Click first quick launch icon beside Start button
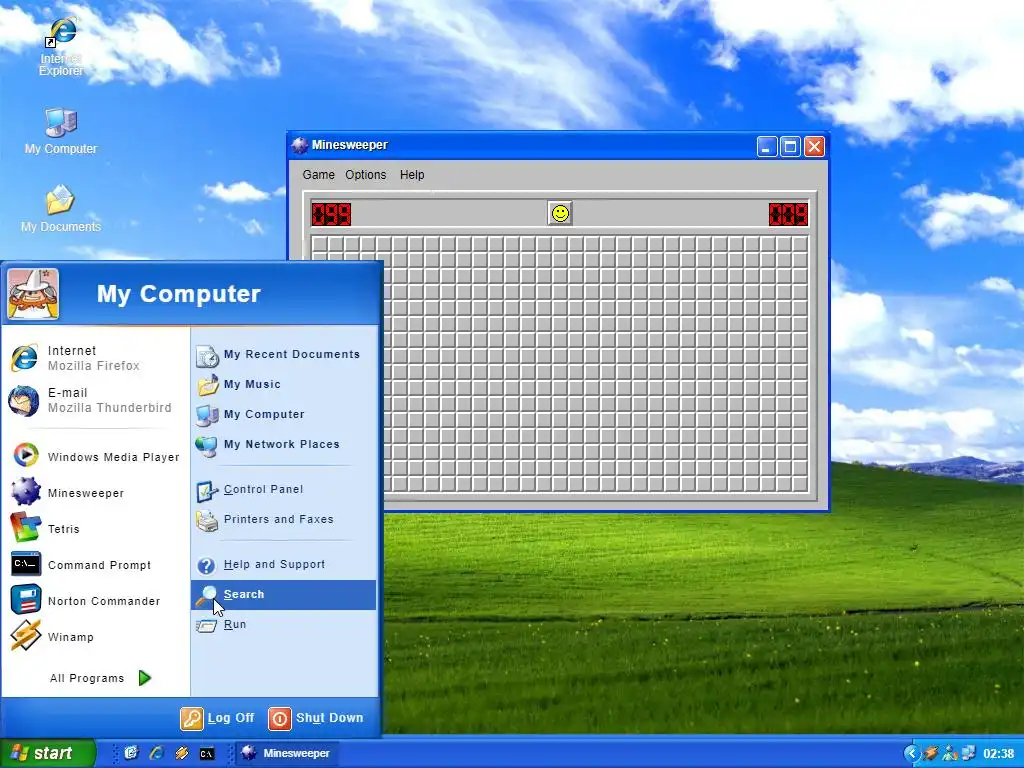The height and width of the screenshot is (768, 1024). tap(132, 753)
